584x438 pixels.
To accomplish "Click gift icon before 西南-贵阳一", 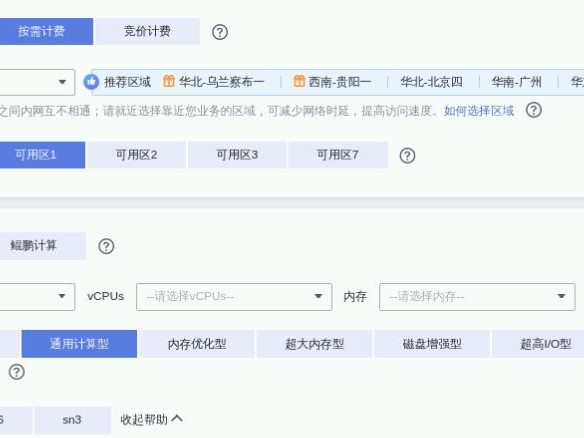I will coord(299,81).
